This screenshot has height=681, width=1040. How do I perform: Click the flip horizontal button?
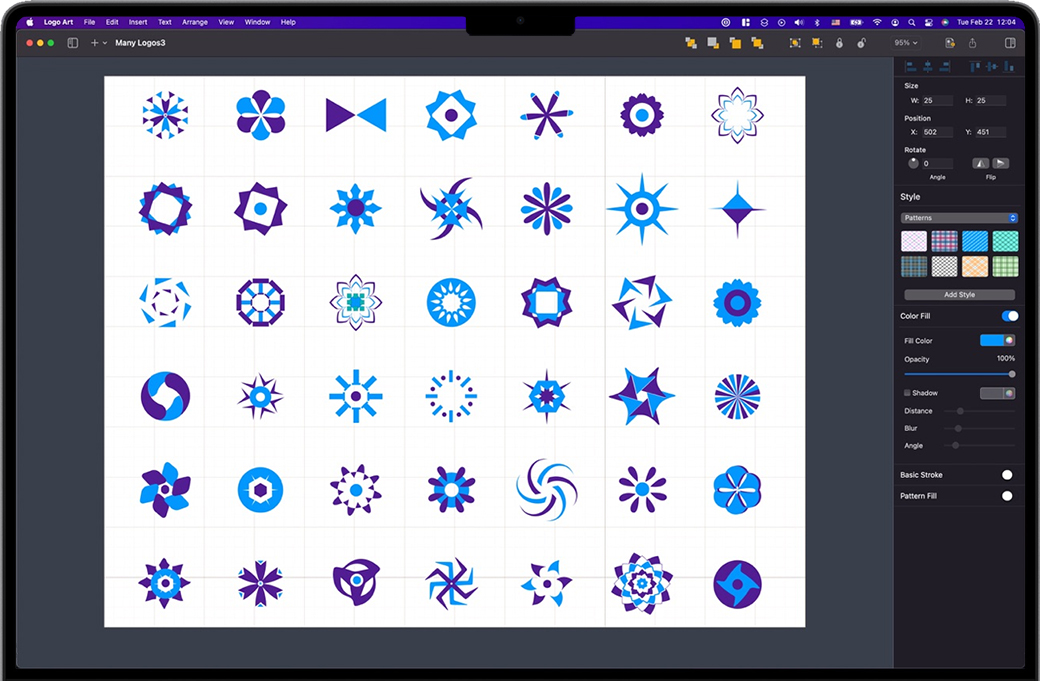tap(981, 163)
